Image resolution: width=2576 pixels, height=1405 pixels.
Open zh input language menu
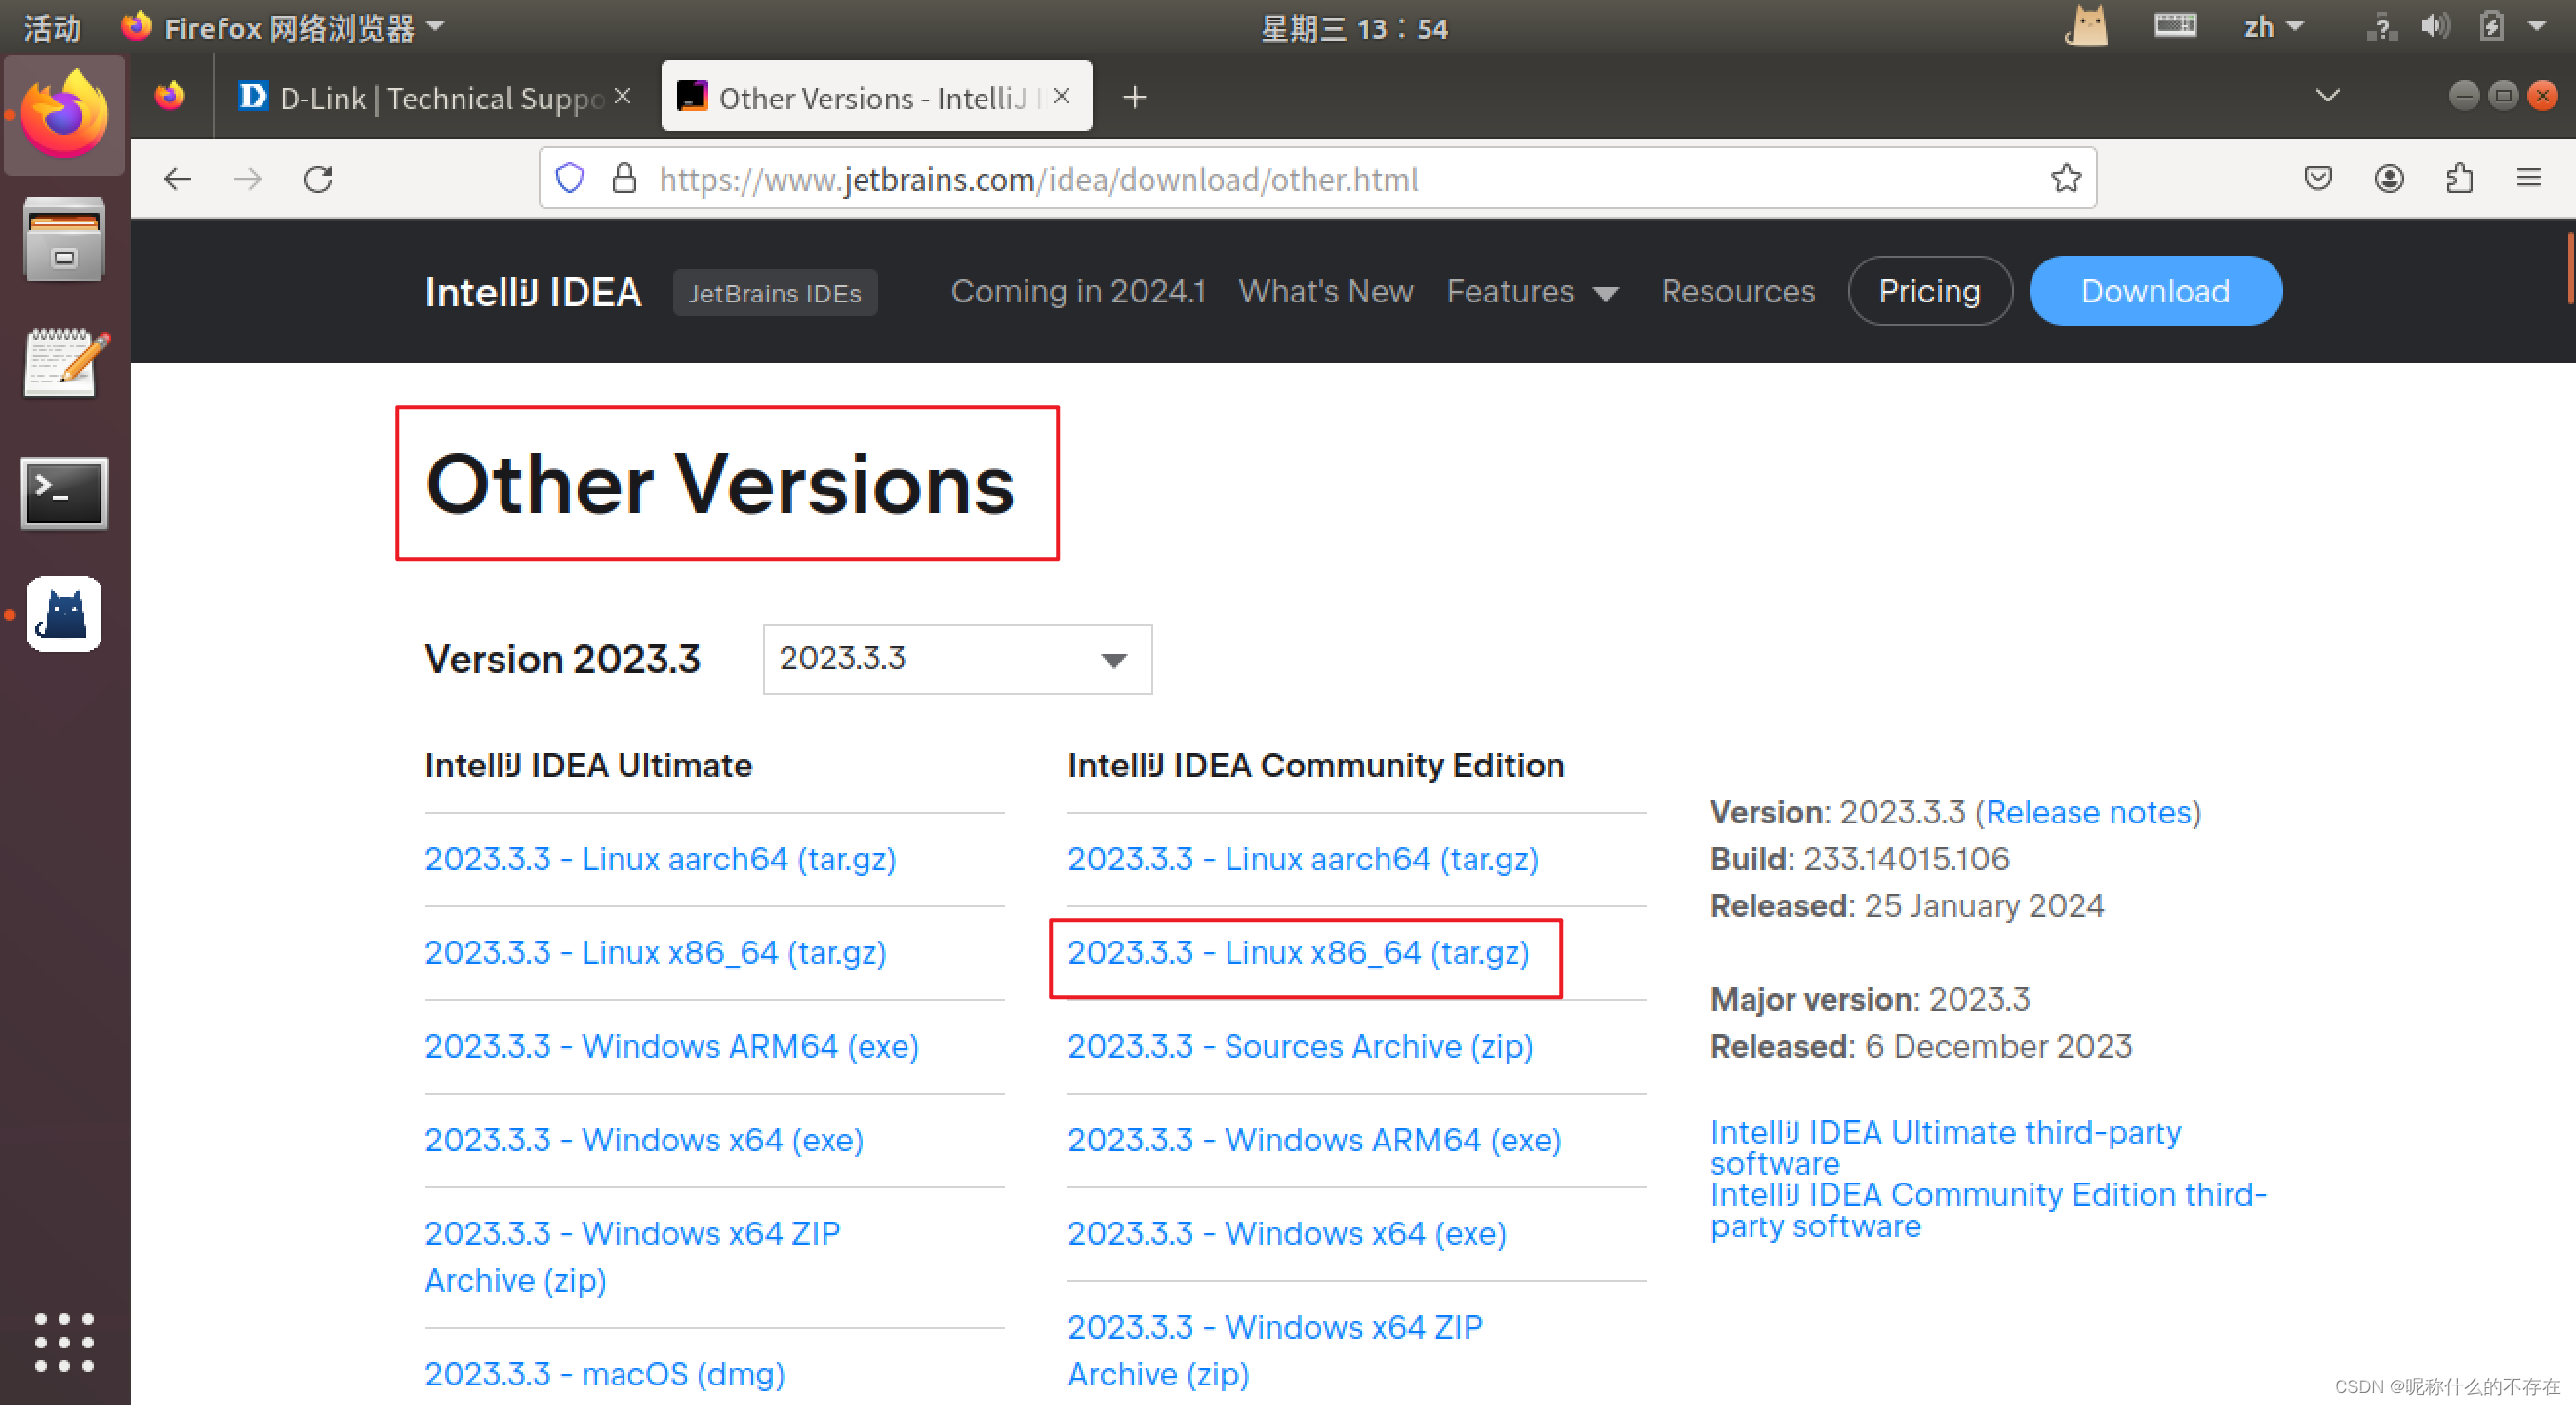click(x=2270, y=28)
